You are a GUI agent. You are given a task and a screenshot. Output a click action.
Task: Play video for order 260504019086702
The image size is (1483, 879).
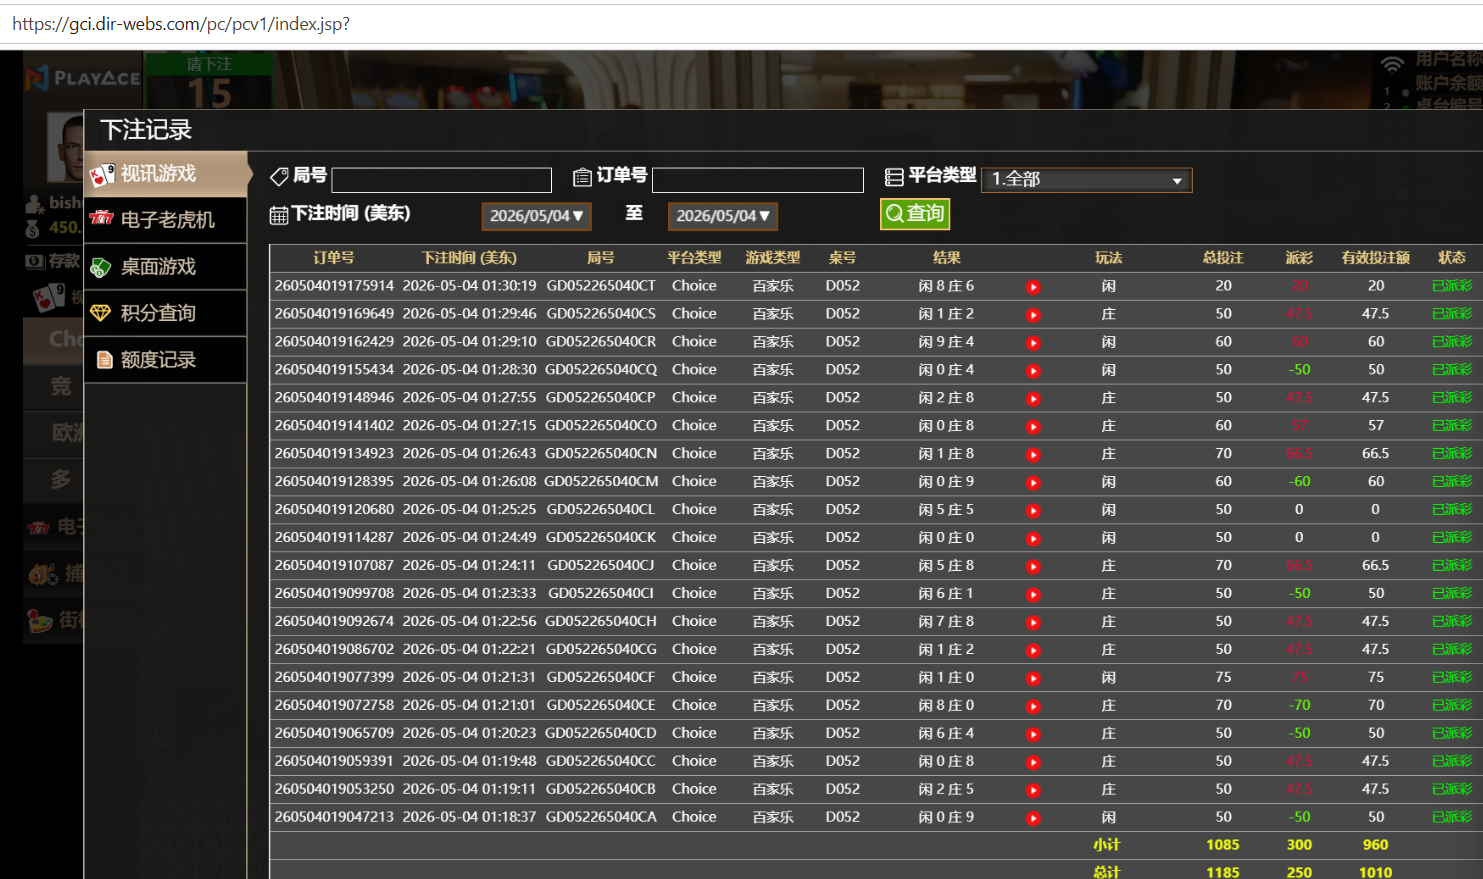click(1033, 651)
